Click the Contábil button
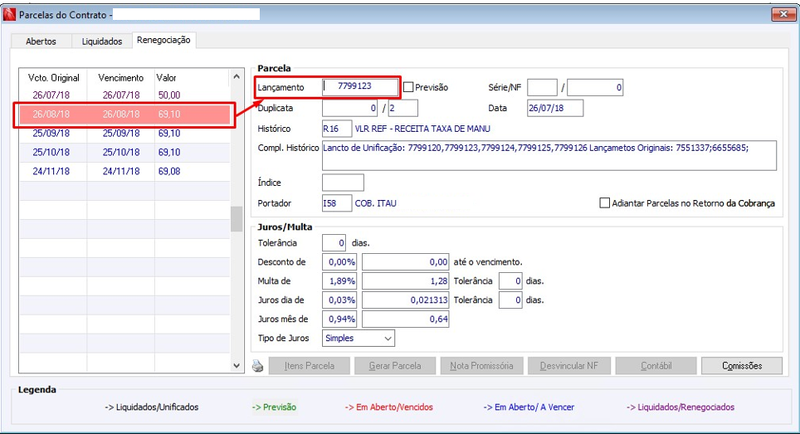The image size is (800, 434). coord(656,366)
